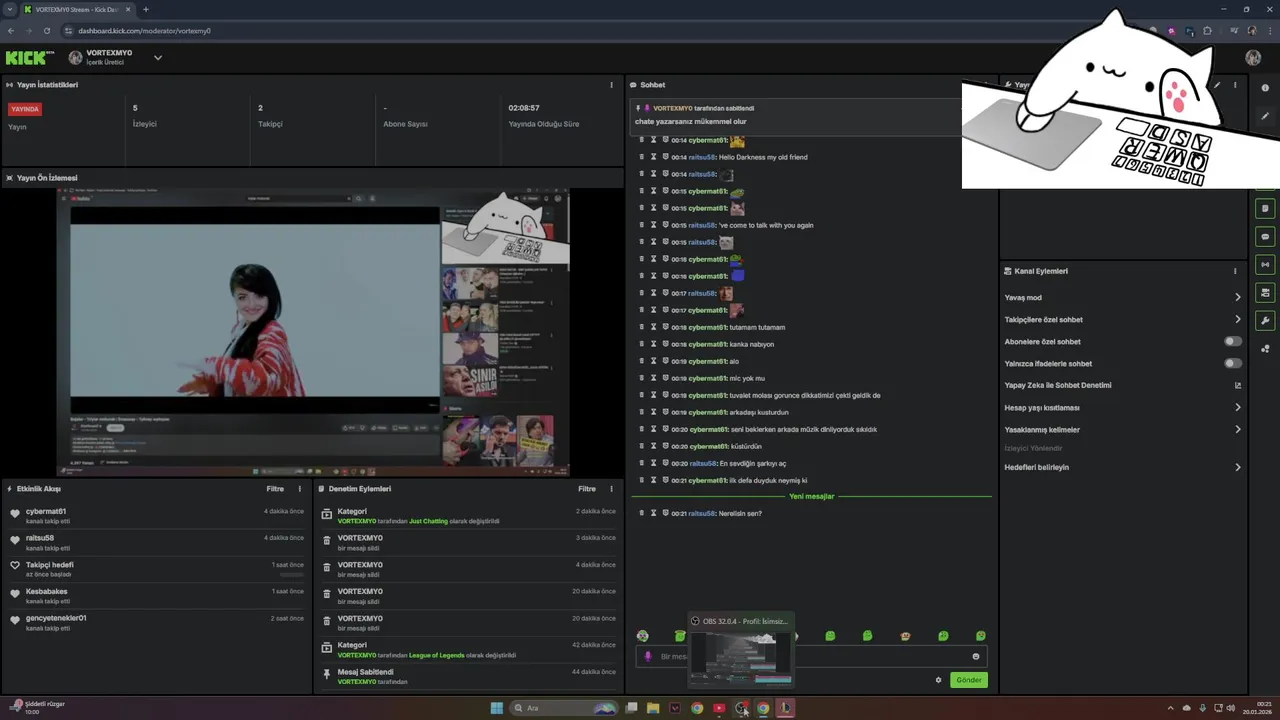1280x720 pixels.
Task: Click the Takipçi hedefi activity row
Action: (x=157, y=570)
